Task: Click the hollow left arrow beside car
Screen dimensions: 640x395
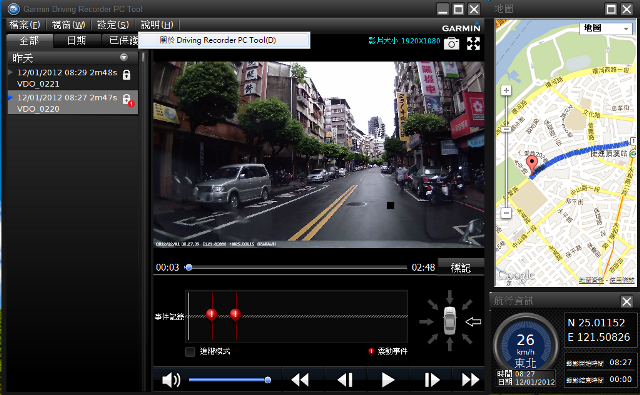Action: tap(473, 322)
